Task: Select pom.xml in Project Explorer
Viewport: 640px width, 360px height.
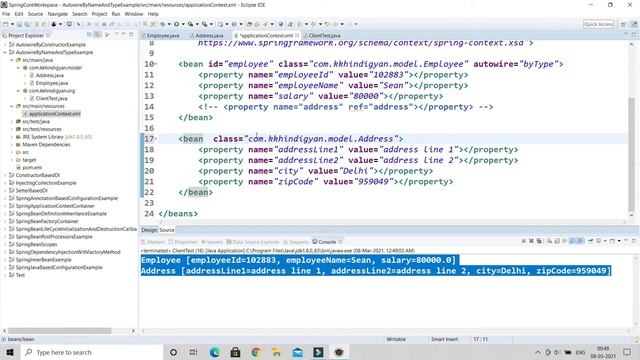Action: coord(32,167)
